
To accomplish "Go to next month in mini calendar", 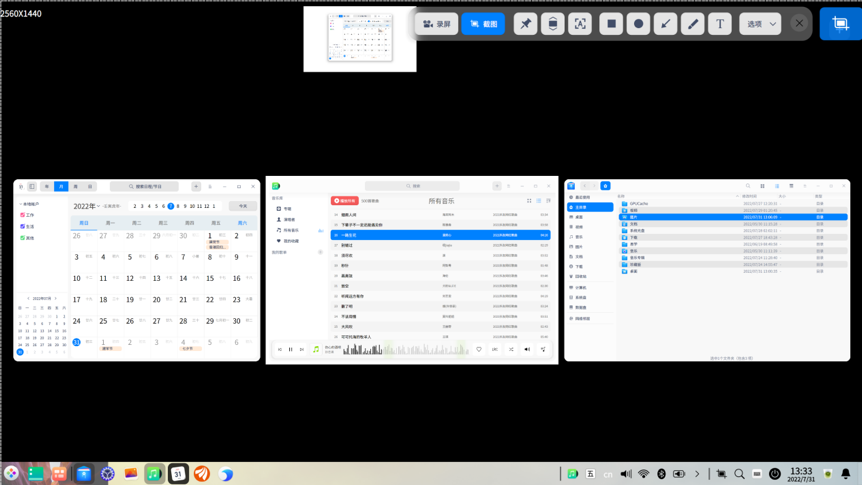I will click(56, 299).
